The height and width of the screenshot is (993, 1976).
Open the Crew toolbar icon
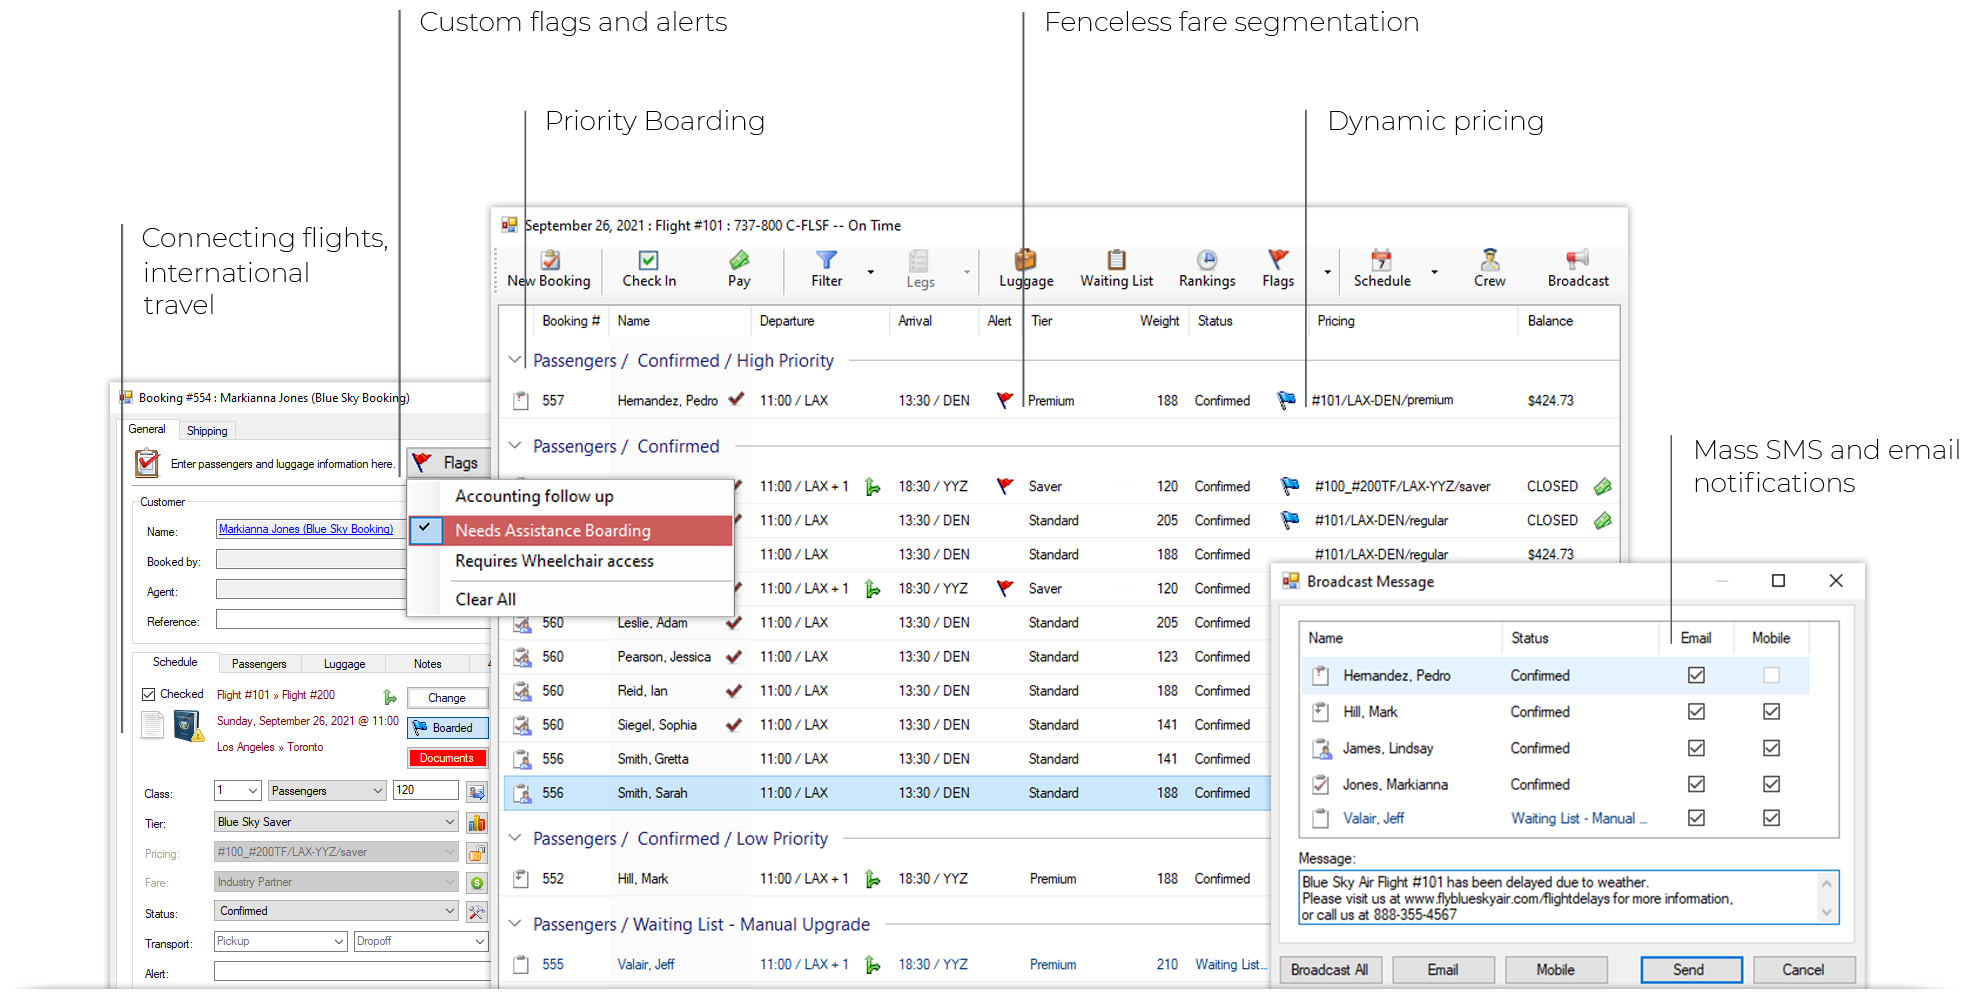pos(1490,260)
